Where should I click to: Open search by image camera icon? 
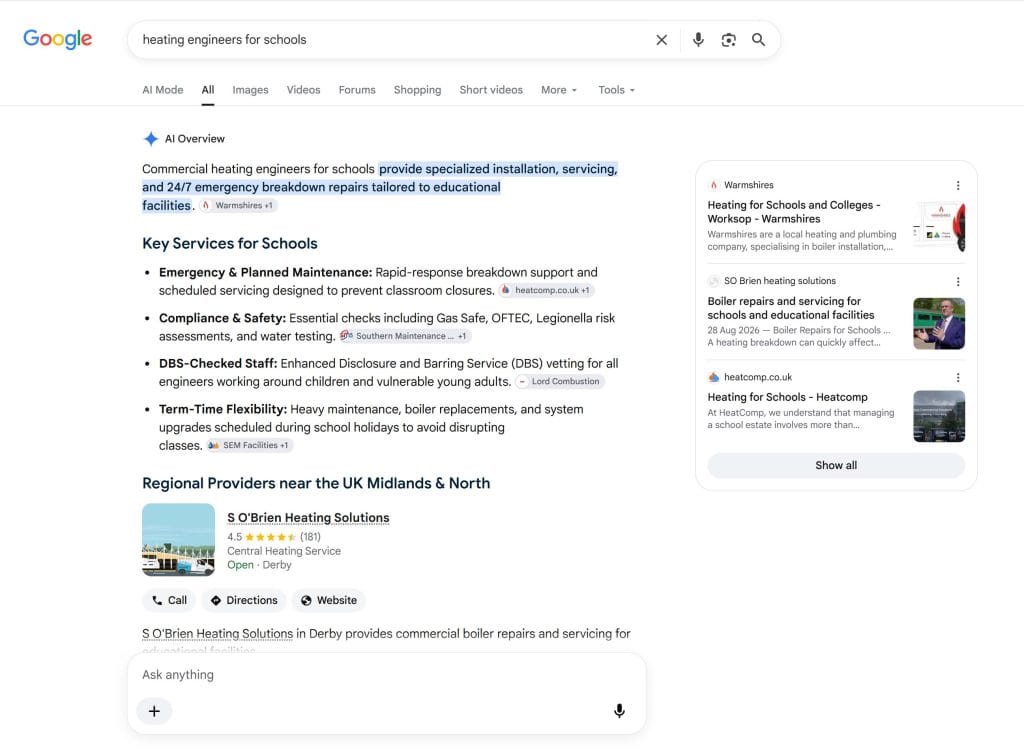tap(728, 40)
